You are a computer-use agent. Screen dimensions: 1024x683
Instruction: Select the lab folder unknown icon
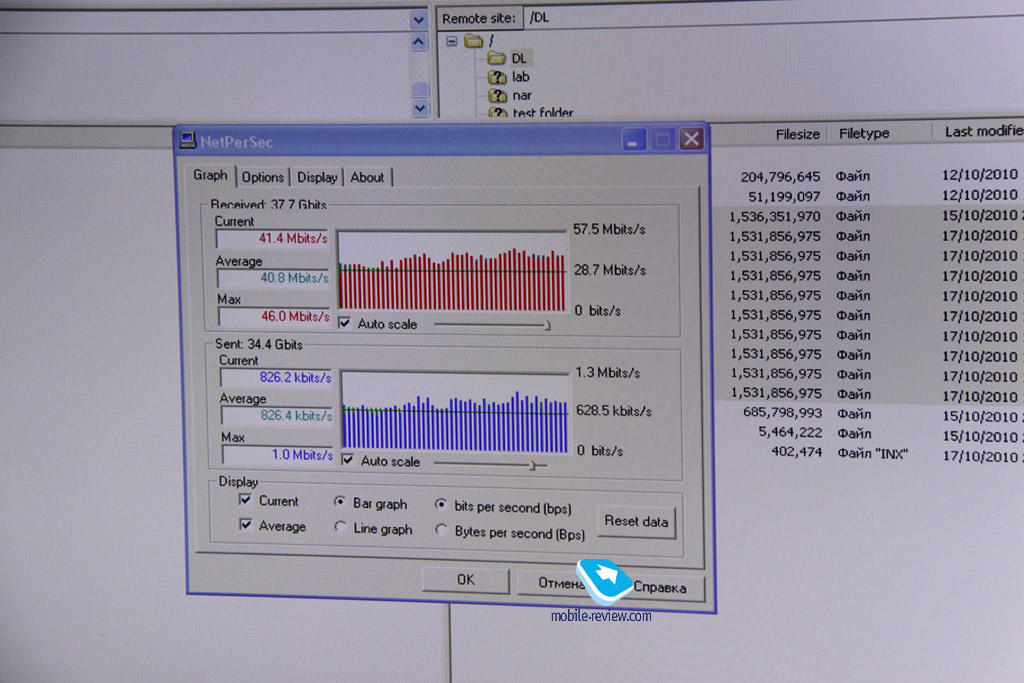pos(498,77)
